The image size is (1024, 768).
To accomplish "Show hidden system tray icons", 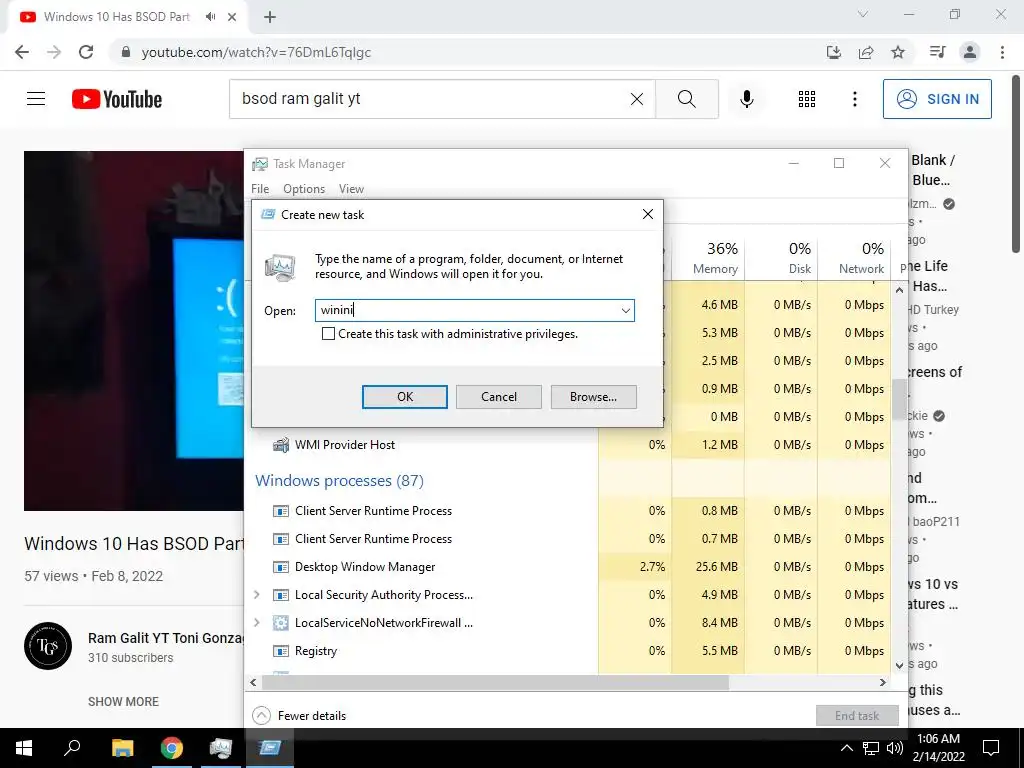I will click(x=846, y=748).
